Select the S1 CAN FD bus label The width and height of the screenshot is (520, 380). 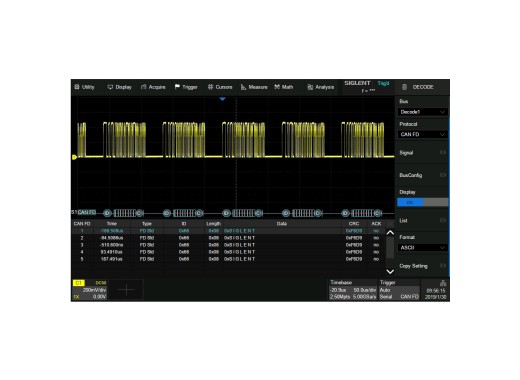pyautogui.click(x=84, y=212)
